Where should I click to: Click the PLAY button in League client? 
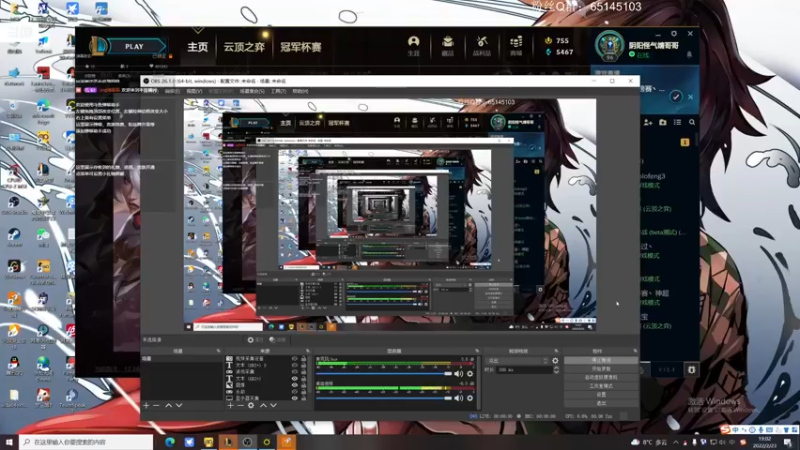coord(134,46)
